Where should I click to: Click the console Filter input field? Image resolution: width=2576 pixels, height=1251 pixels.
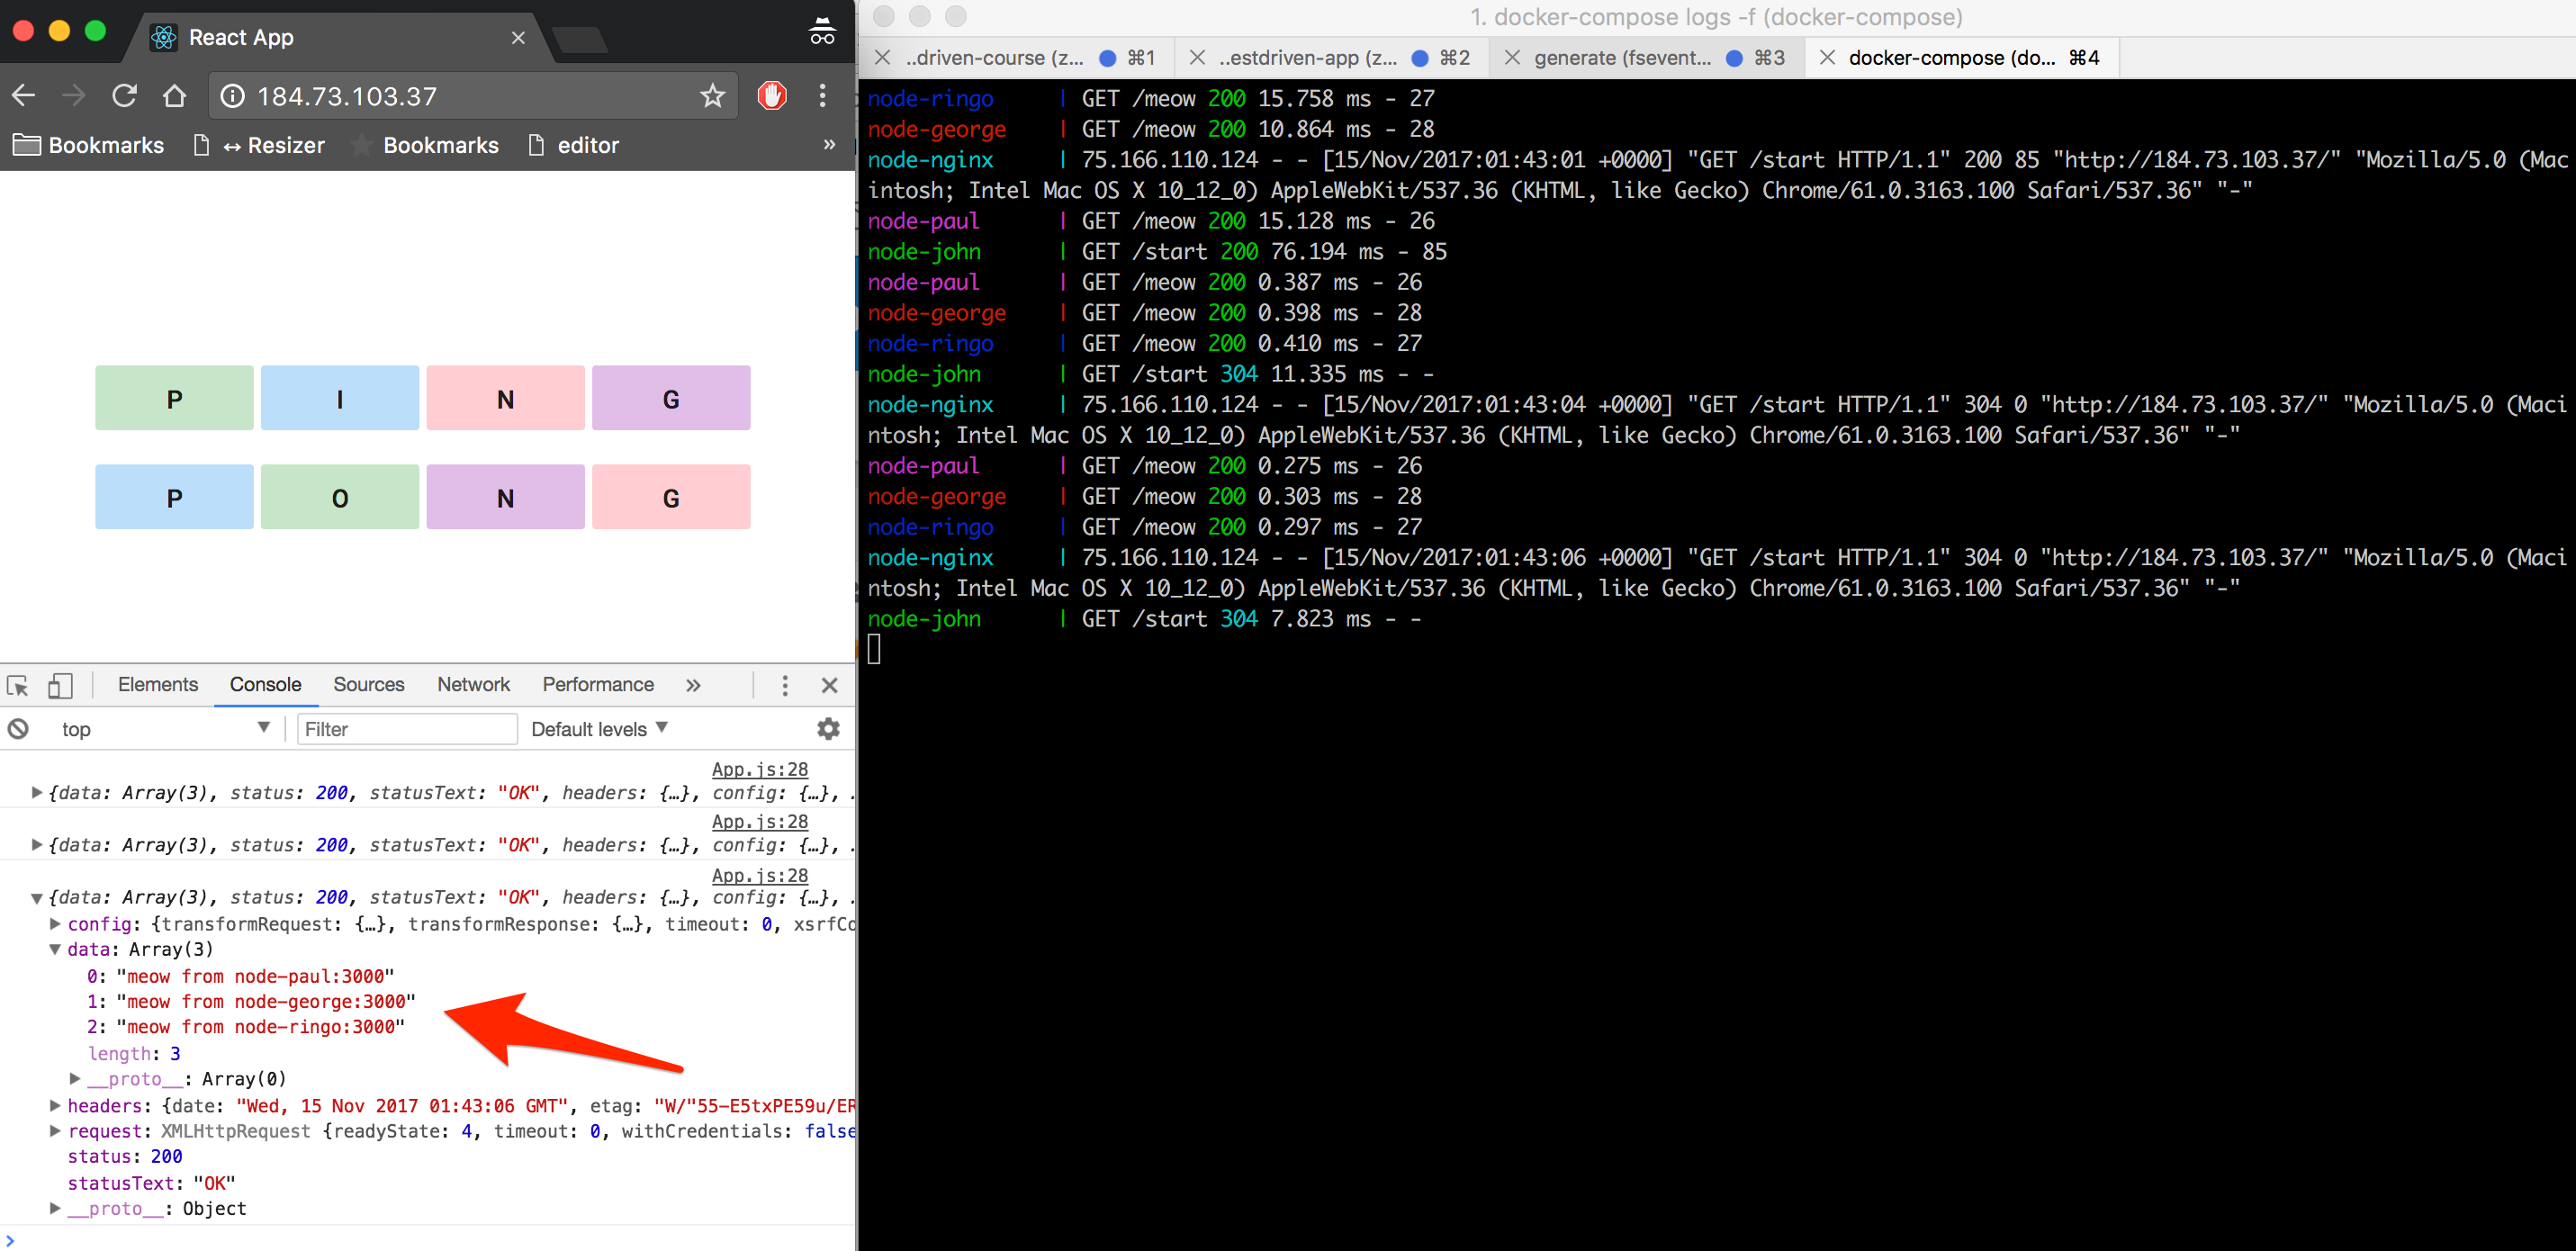pos(406,729)
